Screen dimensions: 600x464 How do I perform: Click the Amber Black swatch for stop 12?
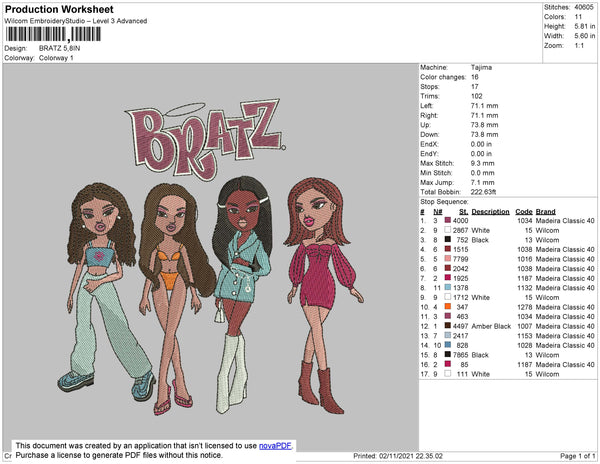tap(448, 325)
